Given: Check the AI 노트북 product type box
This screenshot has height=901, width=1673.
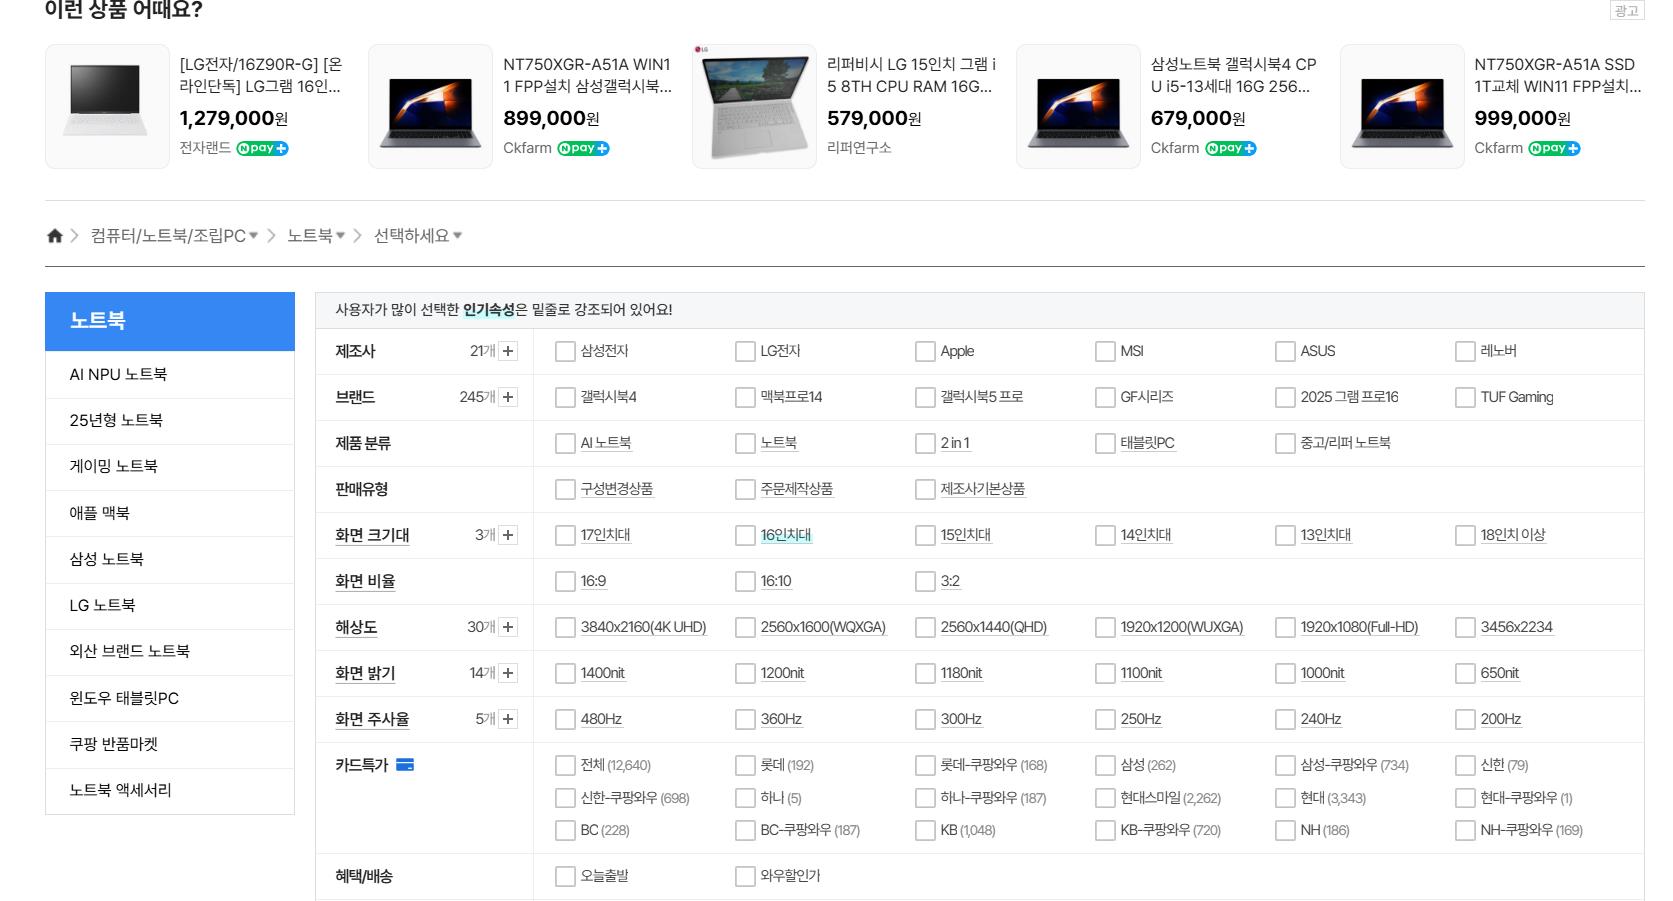Looking at the screenshot, I should pyautogui.click(x=565, y=443).
